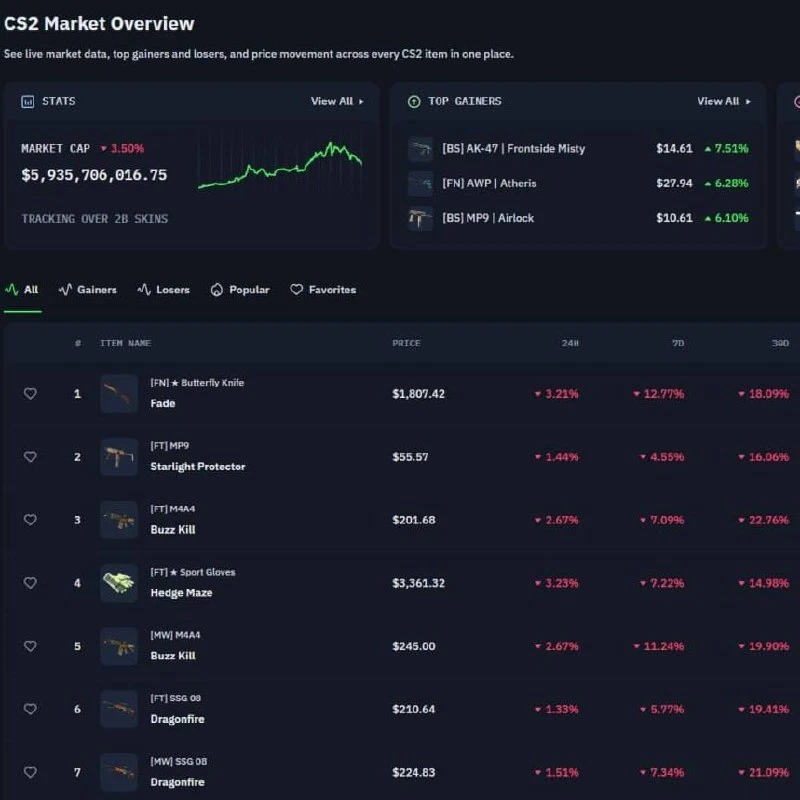This screenshot has width=800, height=800.
Task: Click the market cap line chart
Action: [x=280, y=165]
